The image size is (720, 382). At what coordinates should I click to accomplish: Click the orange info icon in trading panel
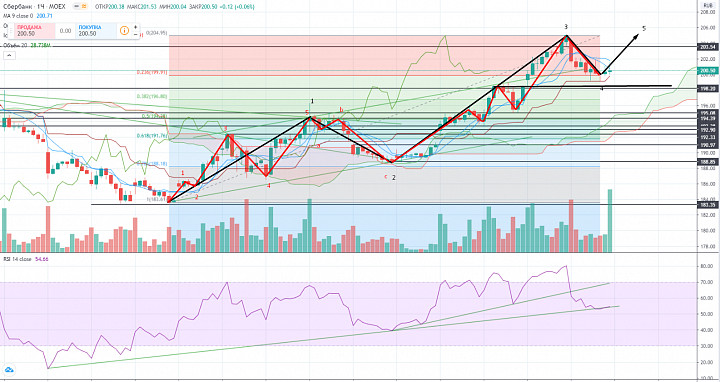(124, 31)
